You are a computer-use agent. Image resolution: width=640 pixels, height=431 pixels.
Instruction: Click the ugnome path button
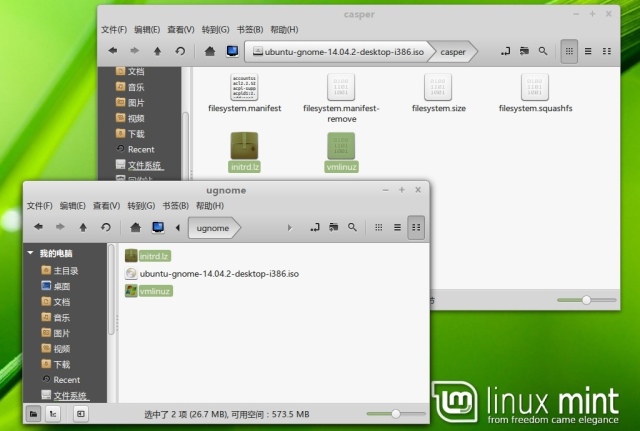click(213, 228)
